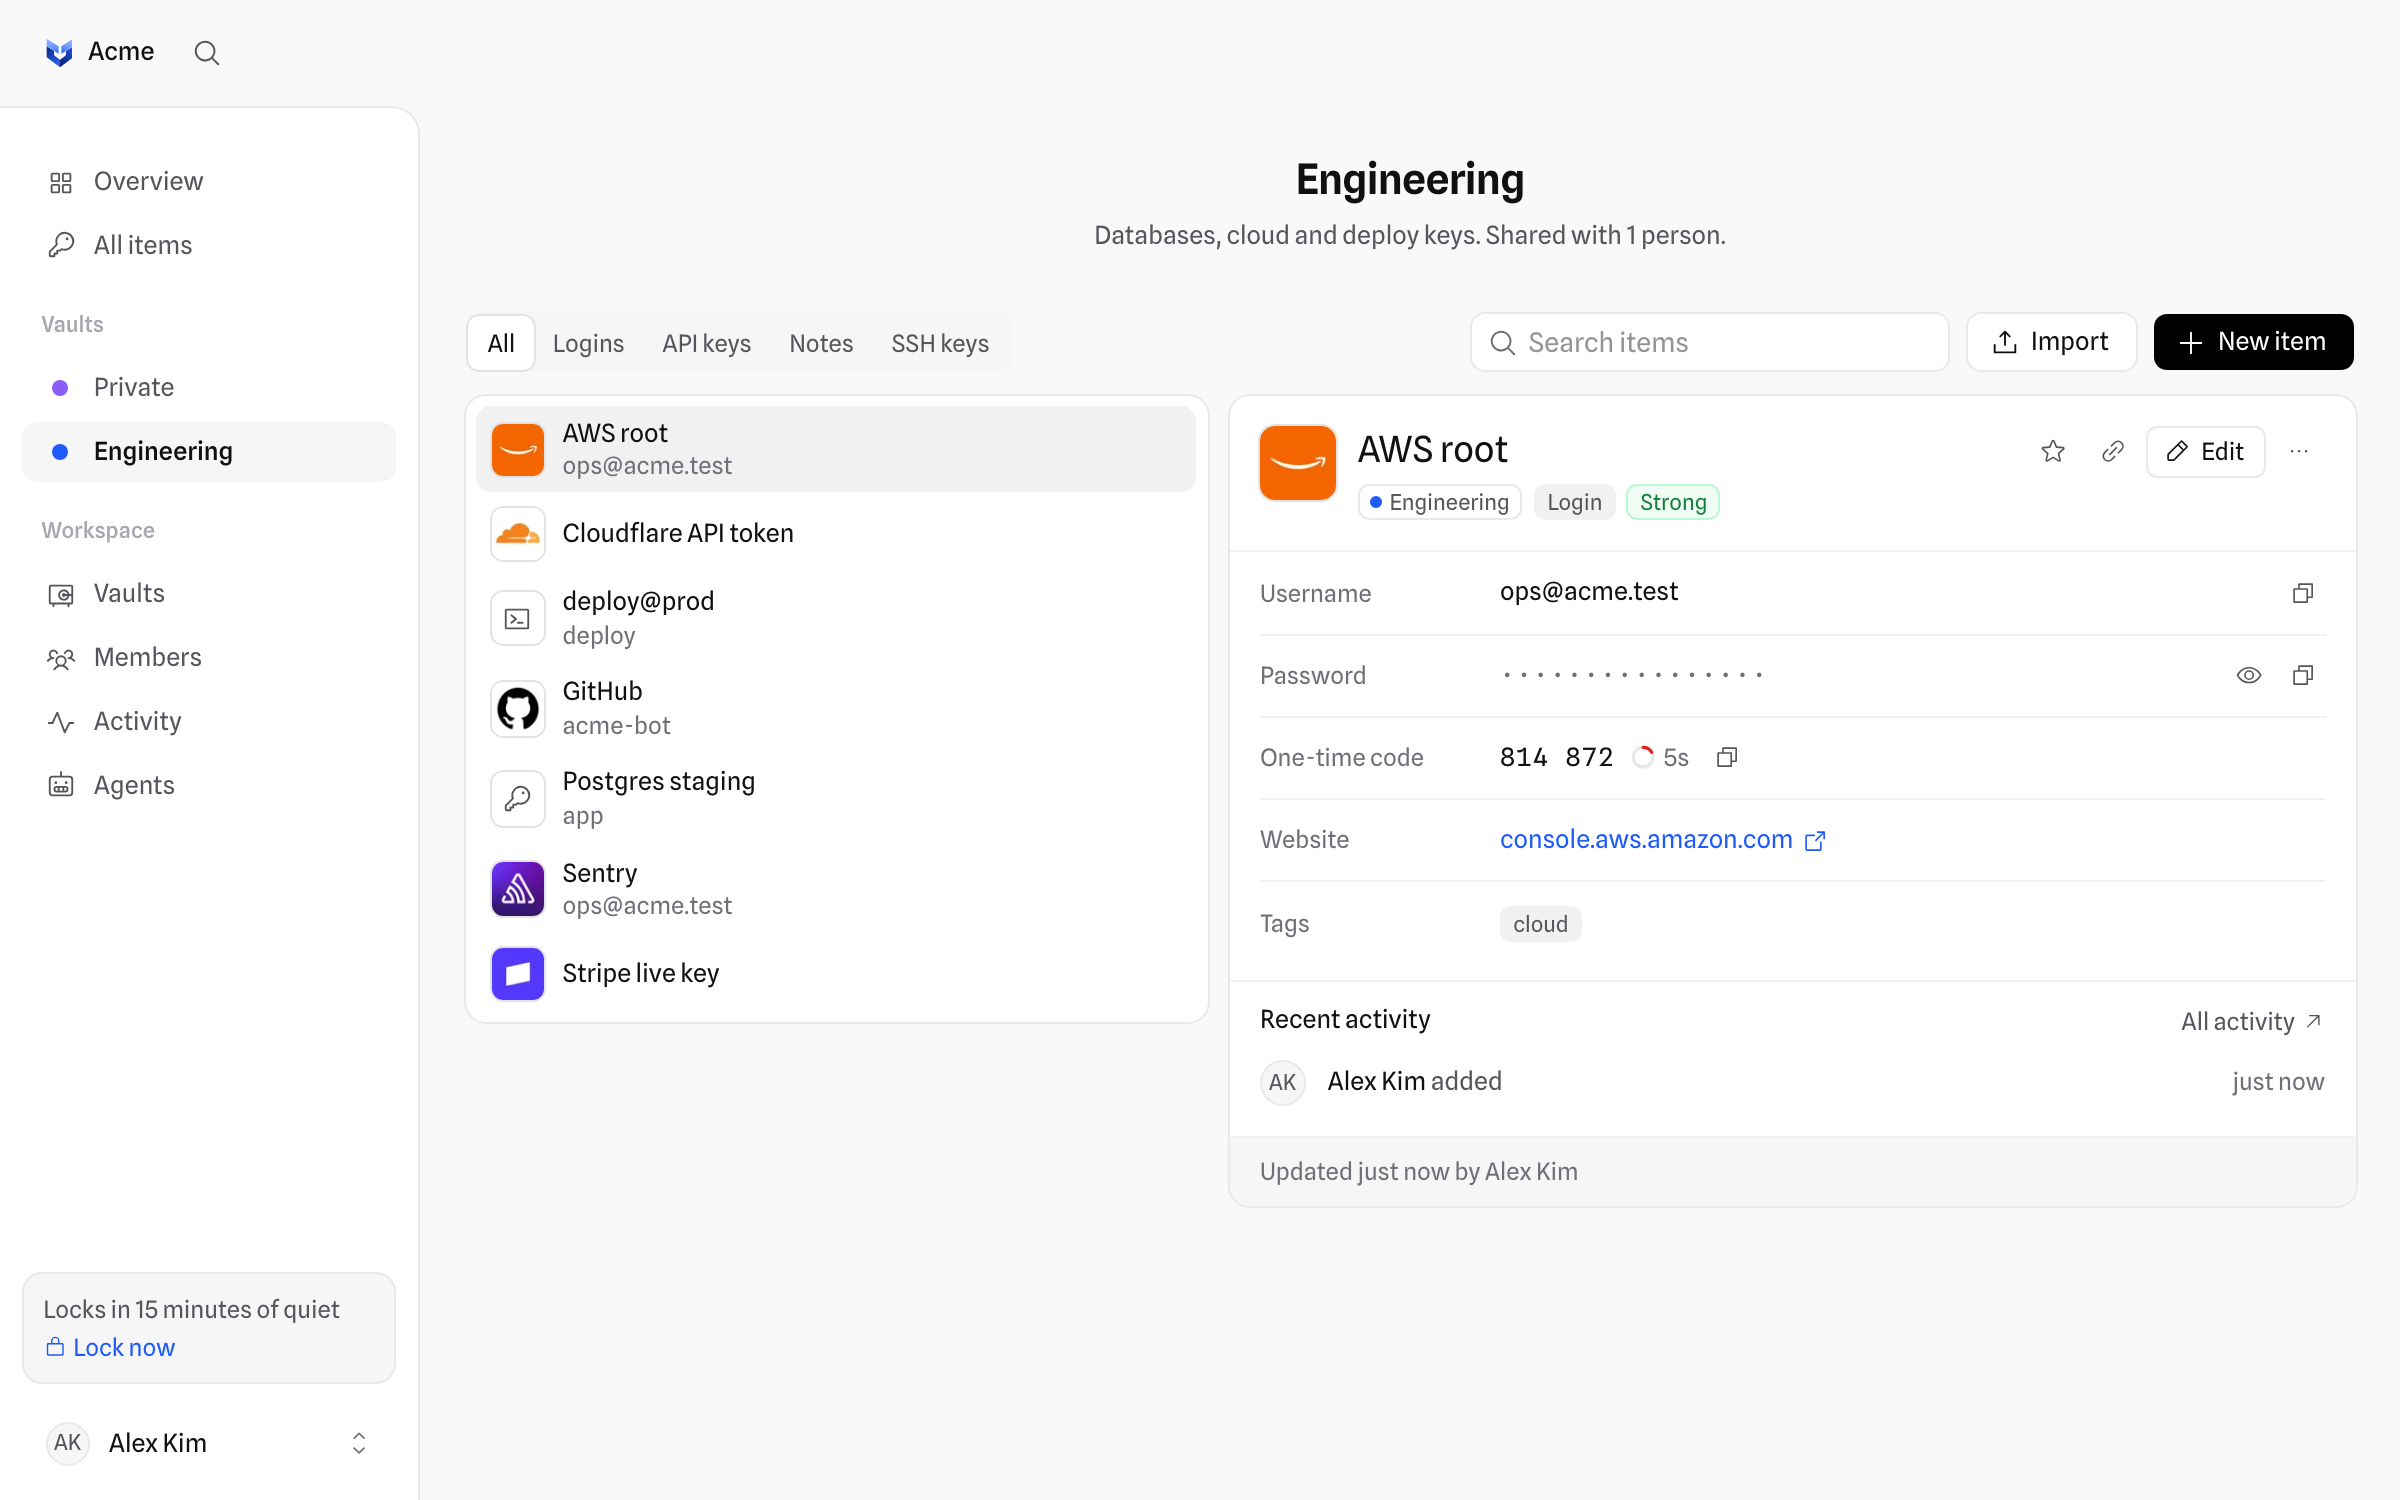Copy link to AWS root item

pos(2113,451)
